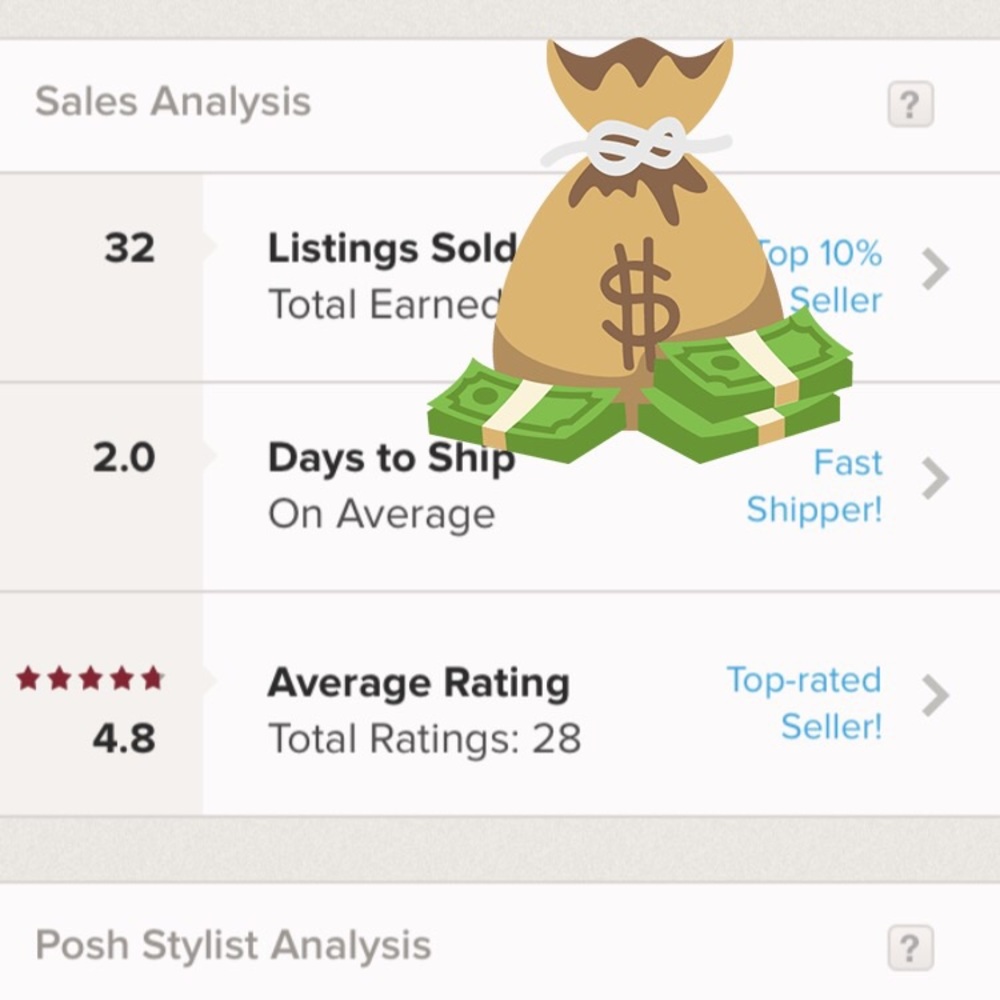Select the Listings Sold title
The width and height of the screenshot is (1000, 1000).
pos(390,249)
